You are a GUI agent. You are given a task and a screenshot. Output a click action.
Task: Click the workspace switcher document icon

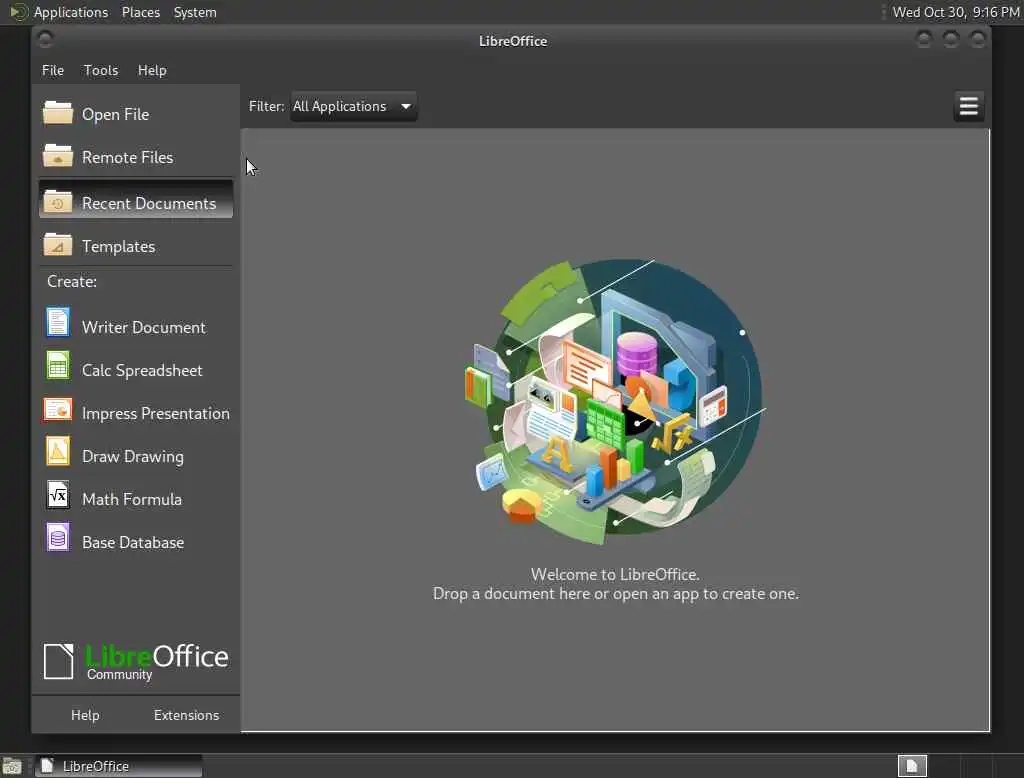pos(912,766)
